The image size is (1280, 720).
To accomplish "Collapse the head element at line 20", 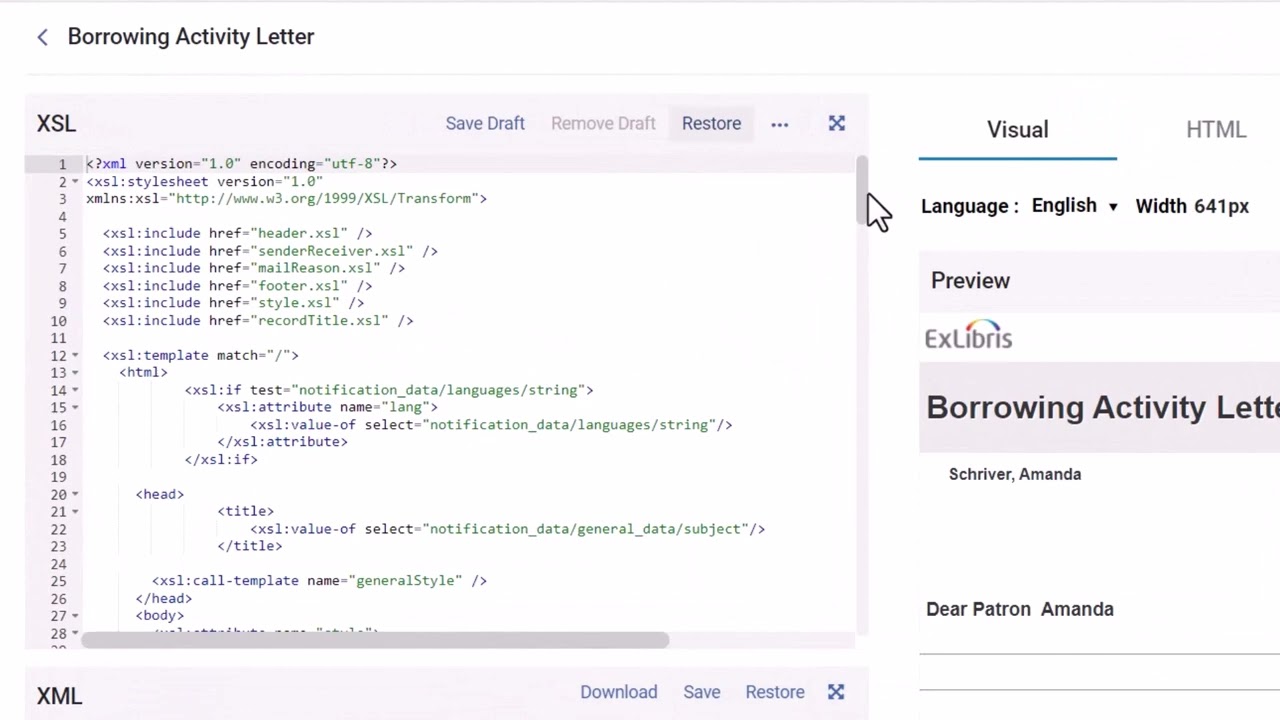I will point(75,495).
